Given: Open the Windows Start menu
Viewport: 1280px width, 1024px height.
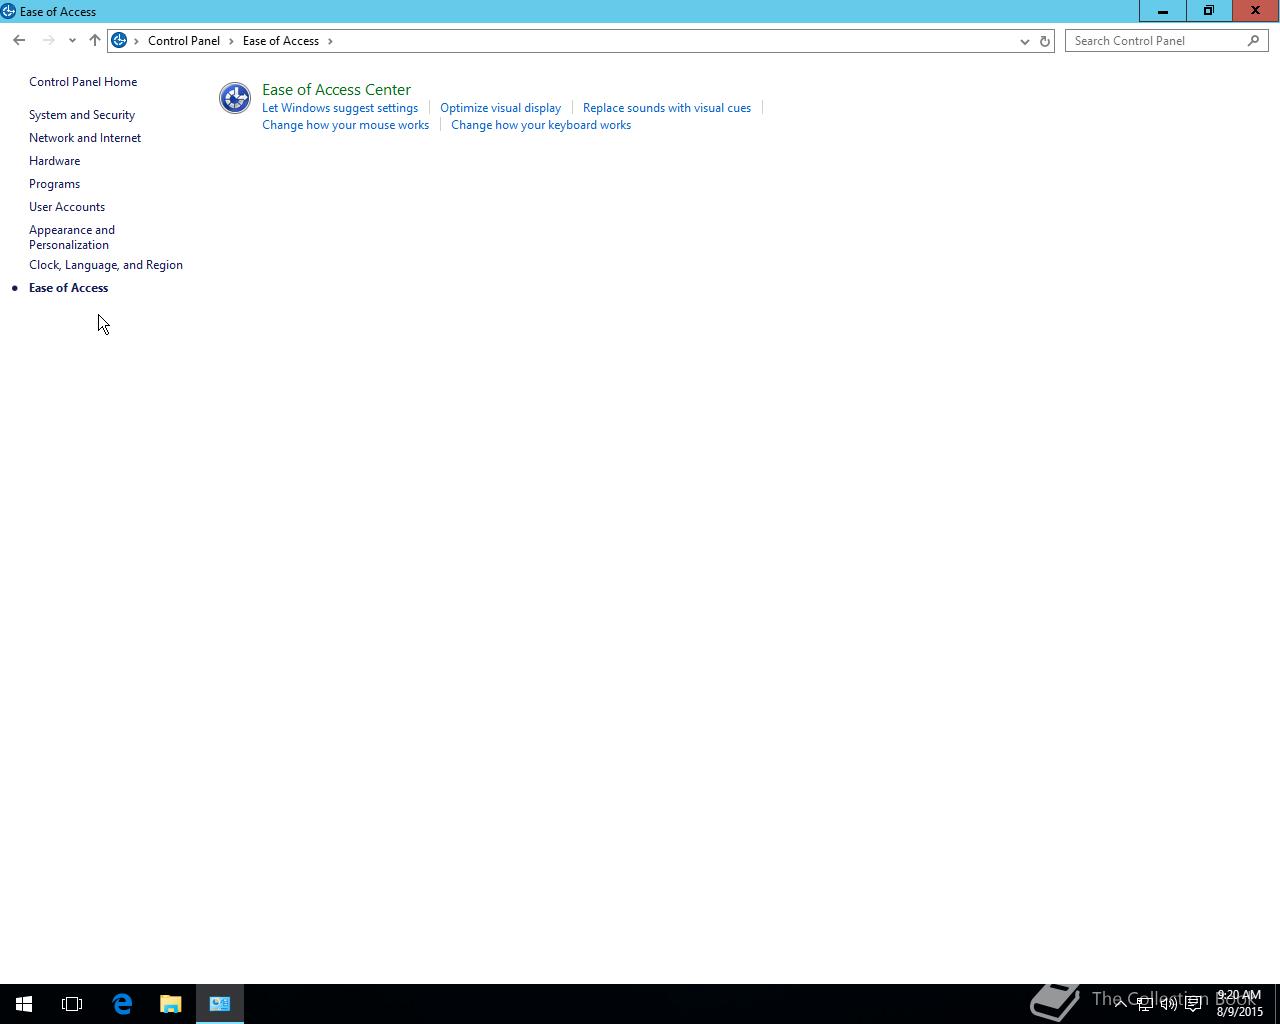Looking at the screenshot, I should click(x=24, y=1004).
